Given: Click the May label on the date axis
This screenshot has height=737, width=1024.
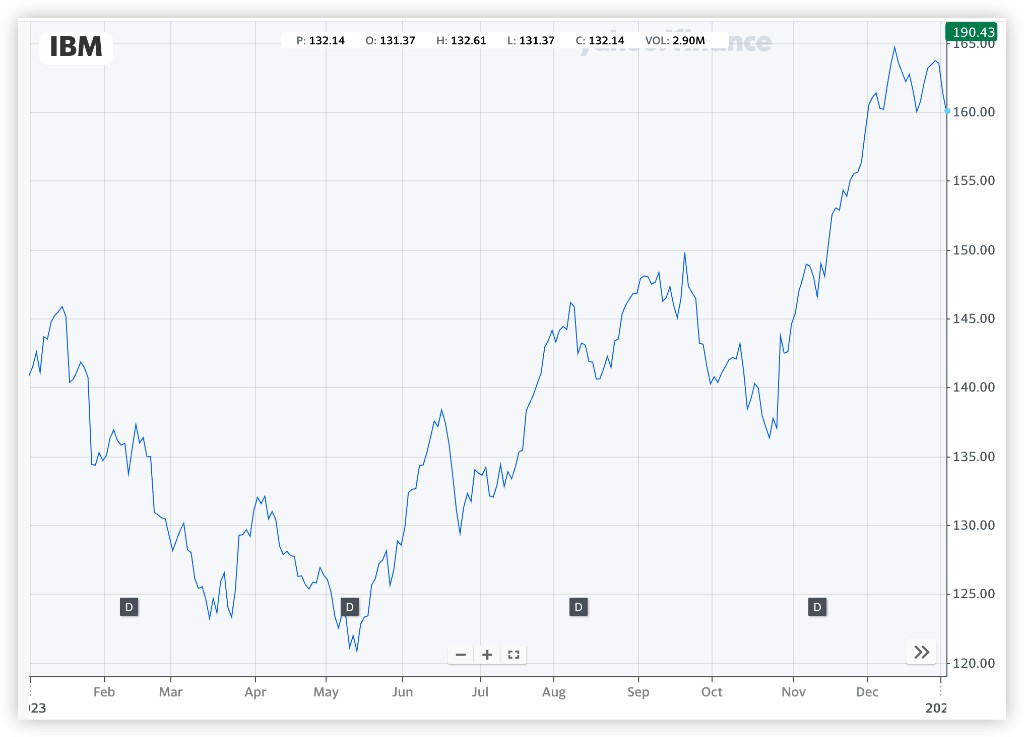Looking at the screenshot, I should 326,692.
